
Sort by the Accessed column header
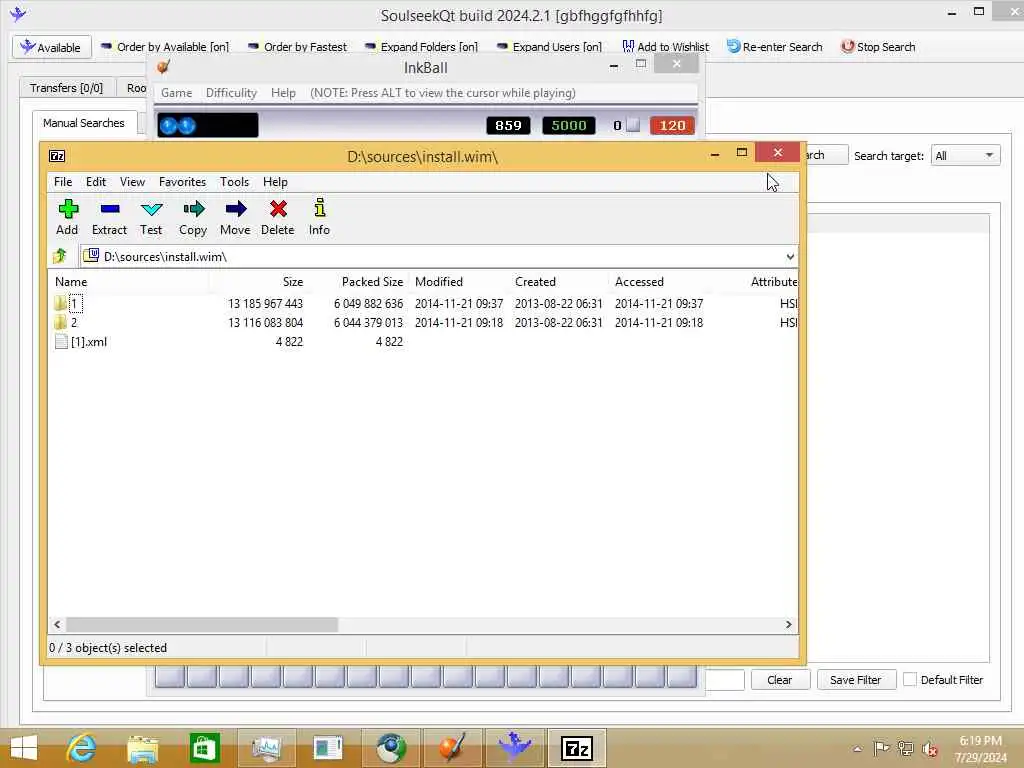[x=659, y=281]
